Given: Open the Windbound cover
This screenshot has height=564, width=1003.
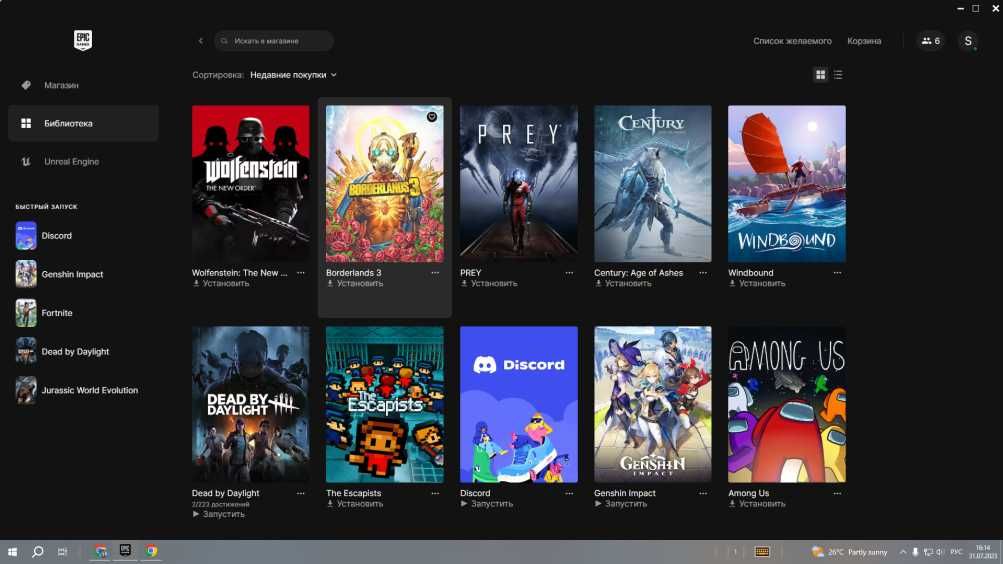Looking at the screenshot, I should [x=787, y=184].
